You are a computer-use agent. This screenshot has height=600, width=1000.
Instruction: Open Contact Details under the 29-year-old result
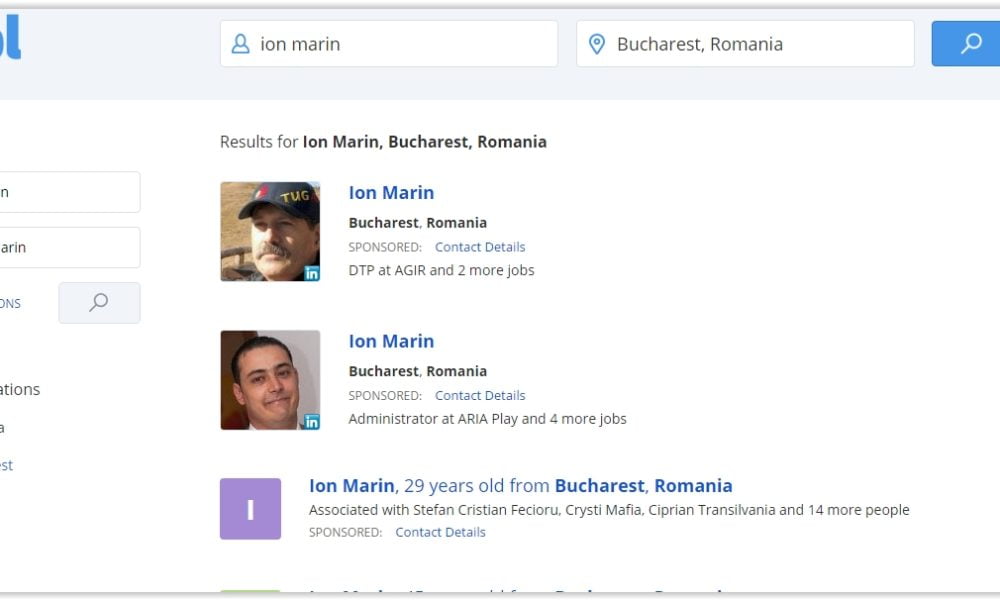(x=440, y=532)
